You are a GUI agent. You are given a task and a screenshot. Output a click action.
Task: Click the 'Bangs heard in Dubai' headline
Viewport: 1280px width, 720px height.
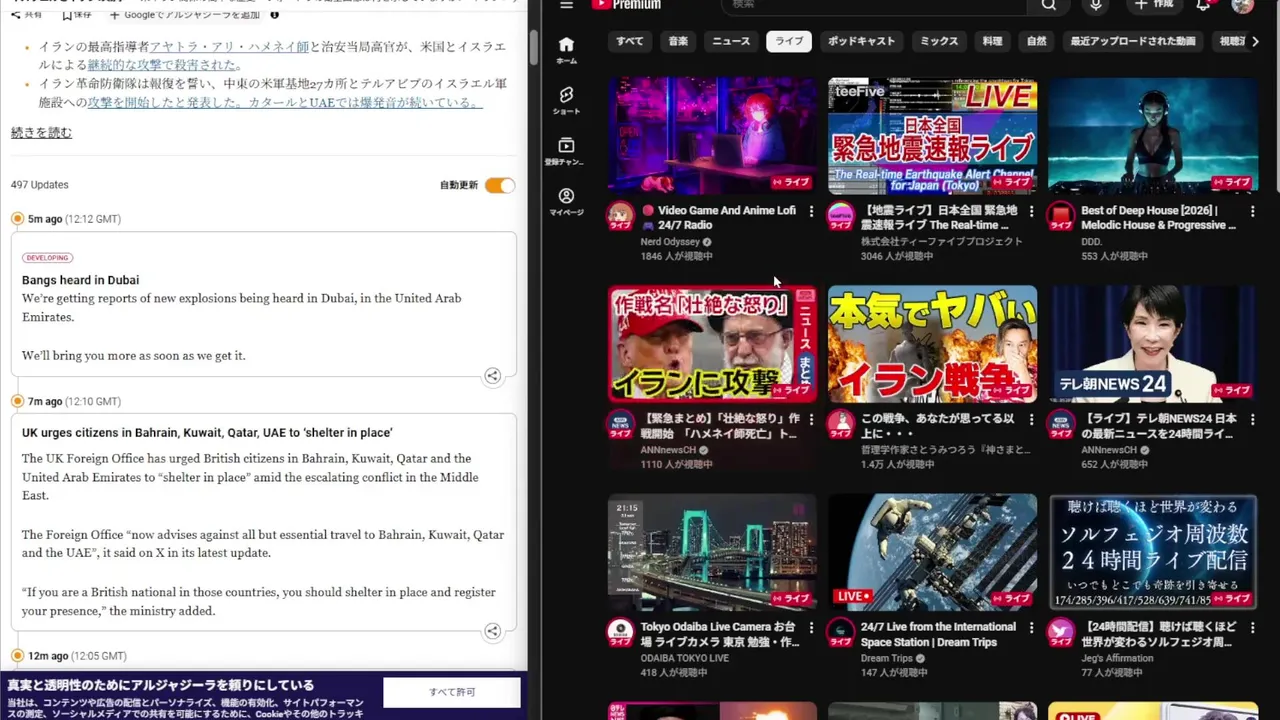coord(80,280)
